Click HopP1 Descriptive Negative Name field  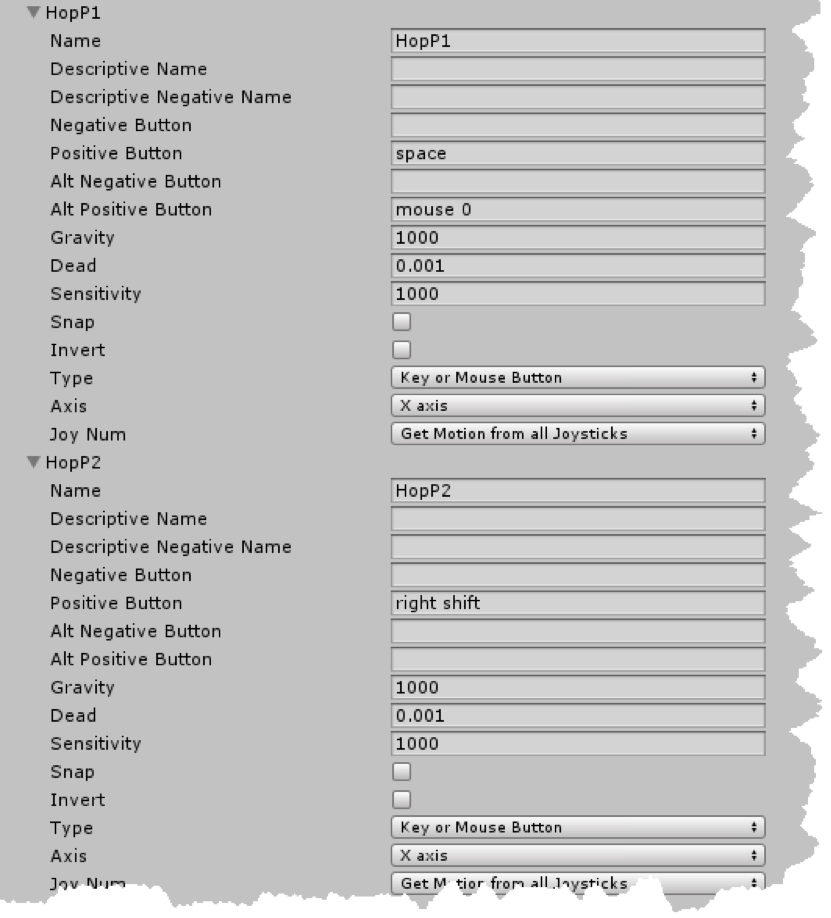click(x=578, y=97)
